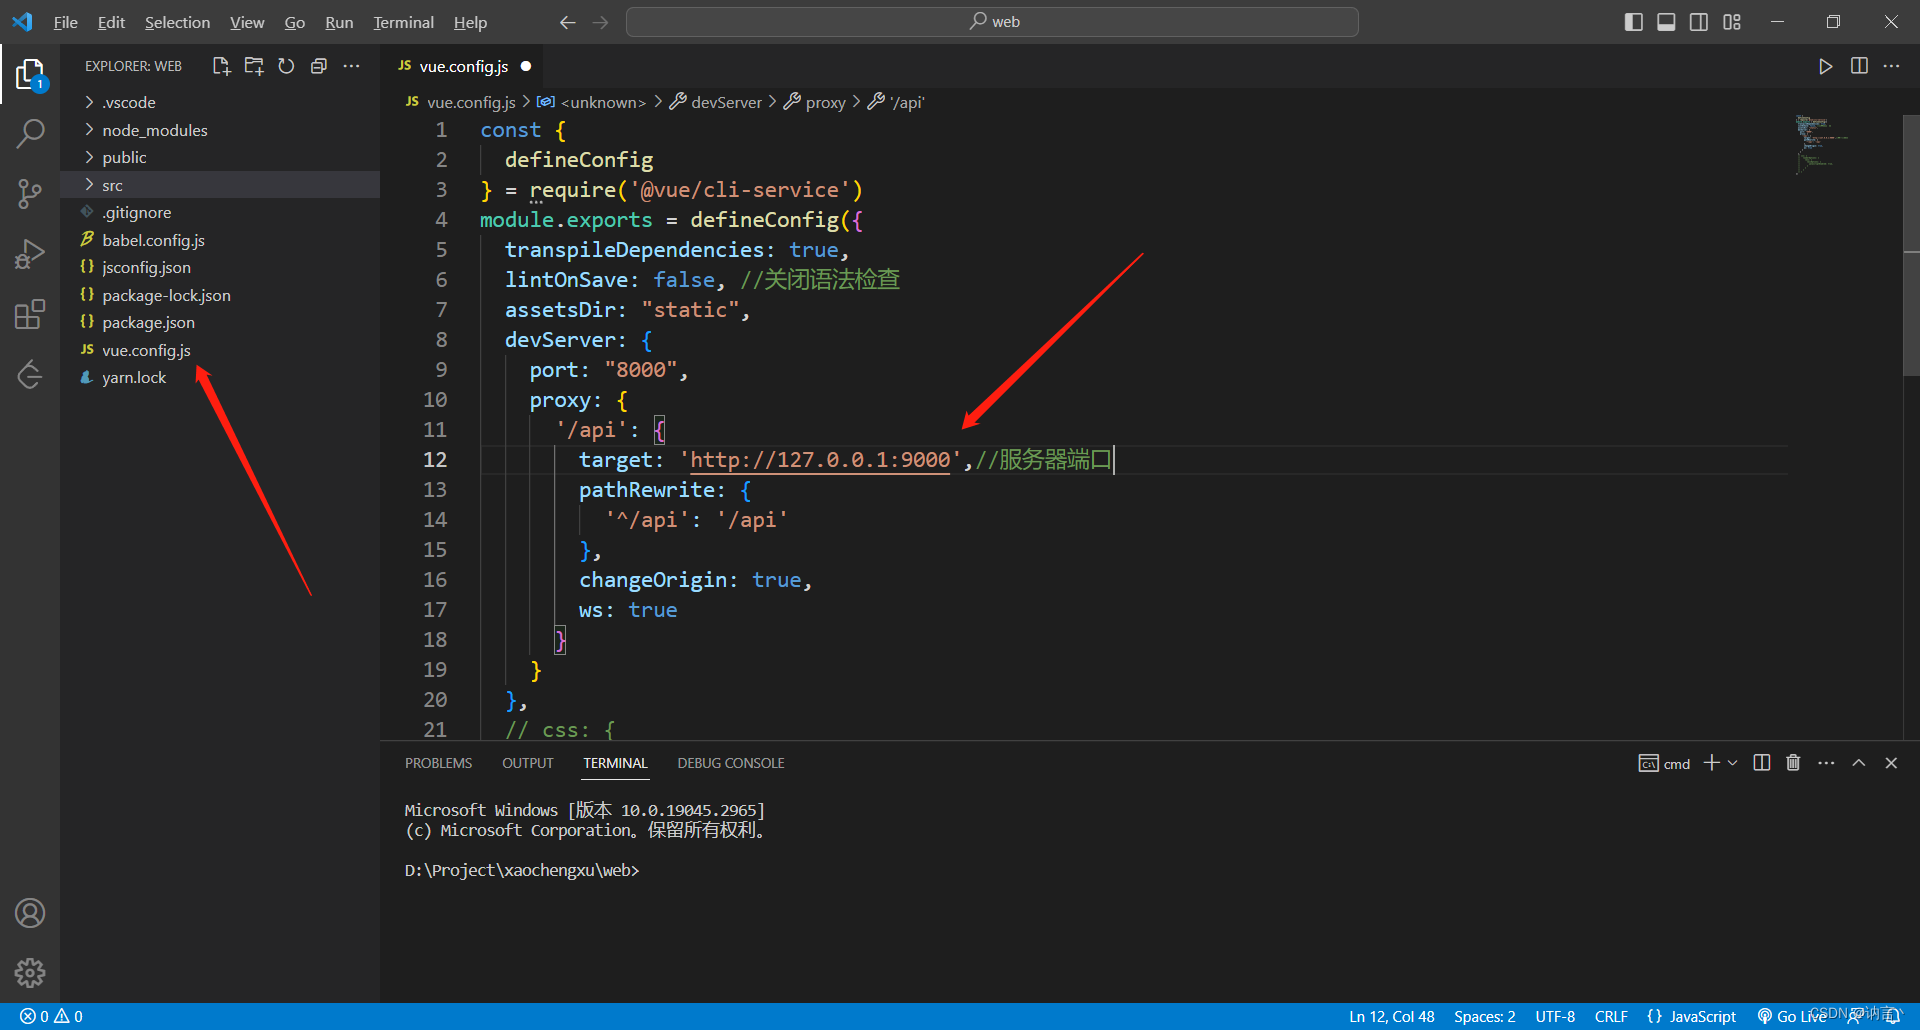Viewport: 1920px width, 1030px height.
Task: Toggle the primary side bar layout icon
Action: tap(1633, 22)
